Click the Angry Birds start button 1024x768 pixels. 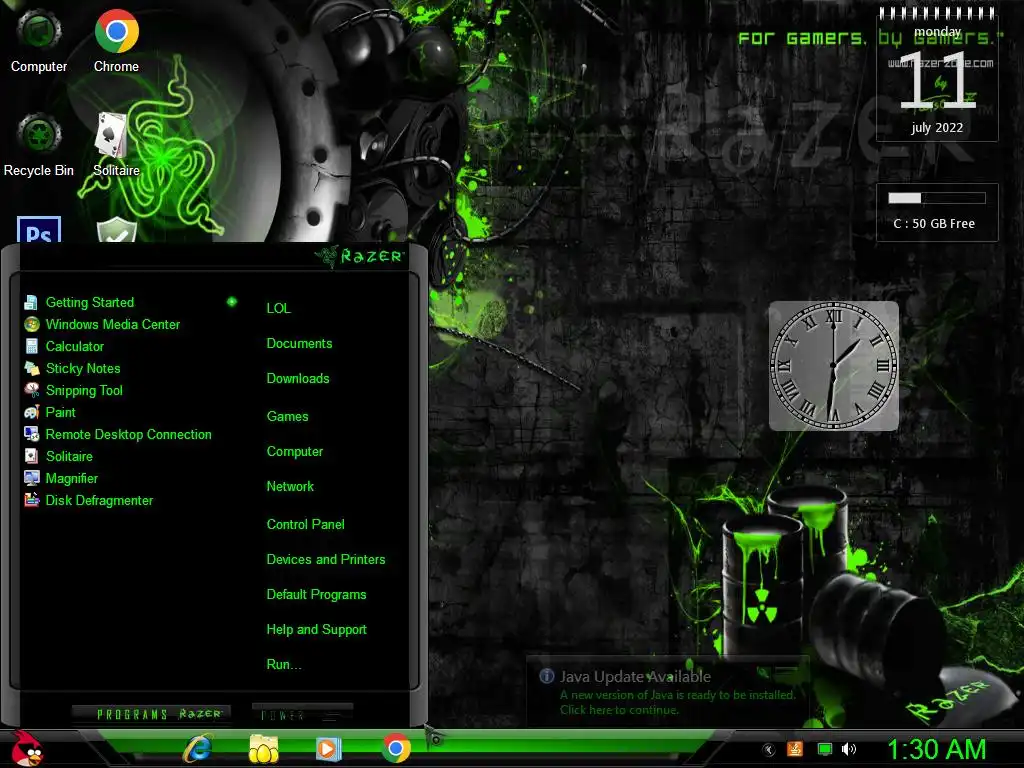27,748
